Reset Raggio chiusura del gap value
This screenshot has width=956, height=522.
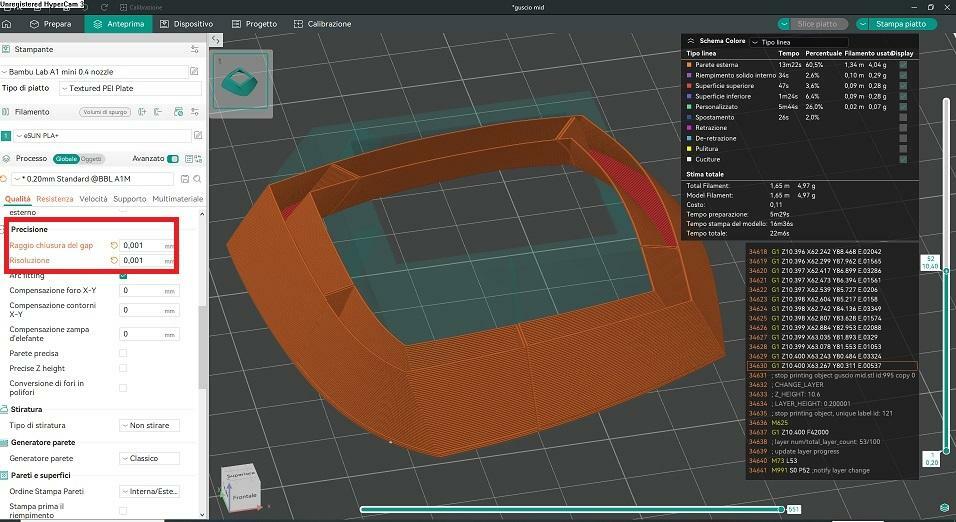coord(113,245)
